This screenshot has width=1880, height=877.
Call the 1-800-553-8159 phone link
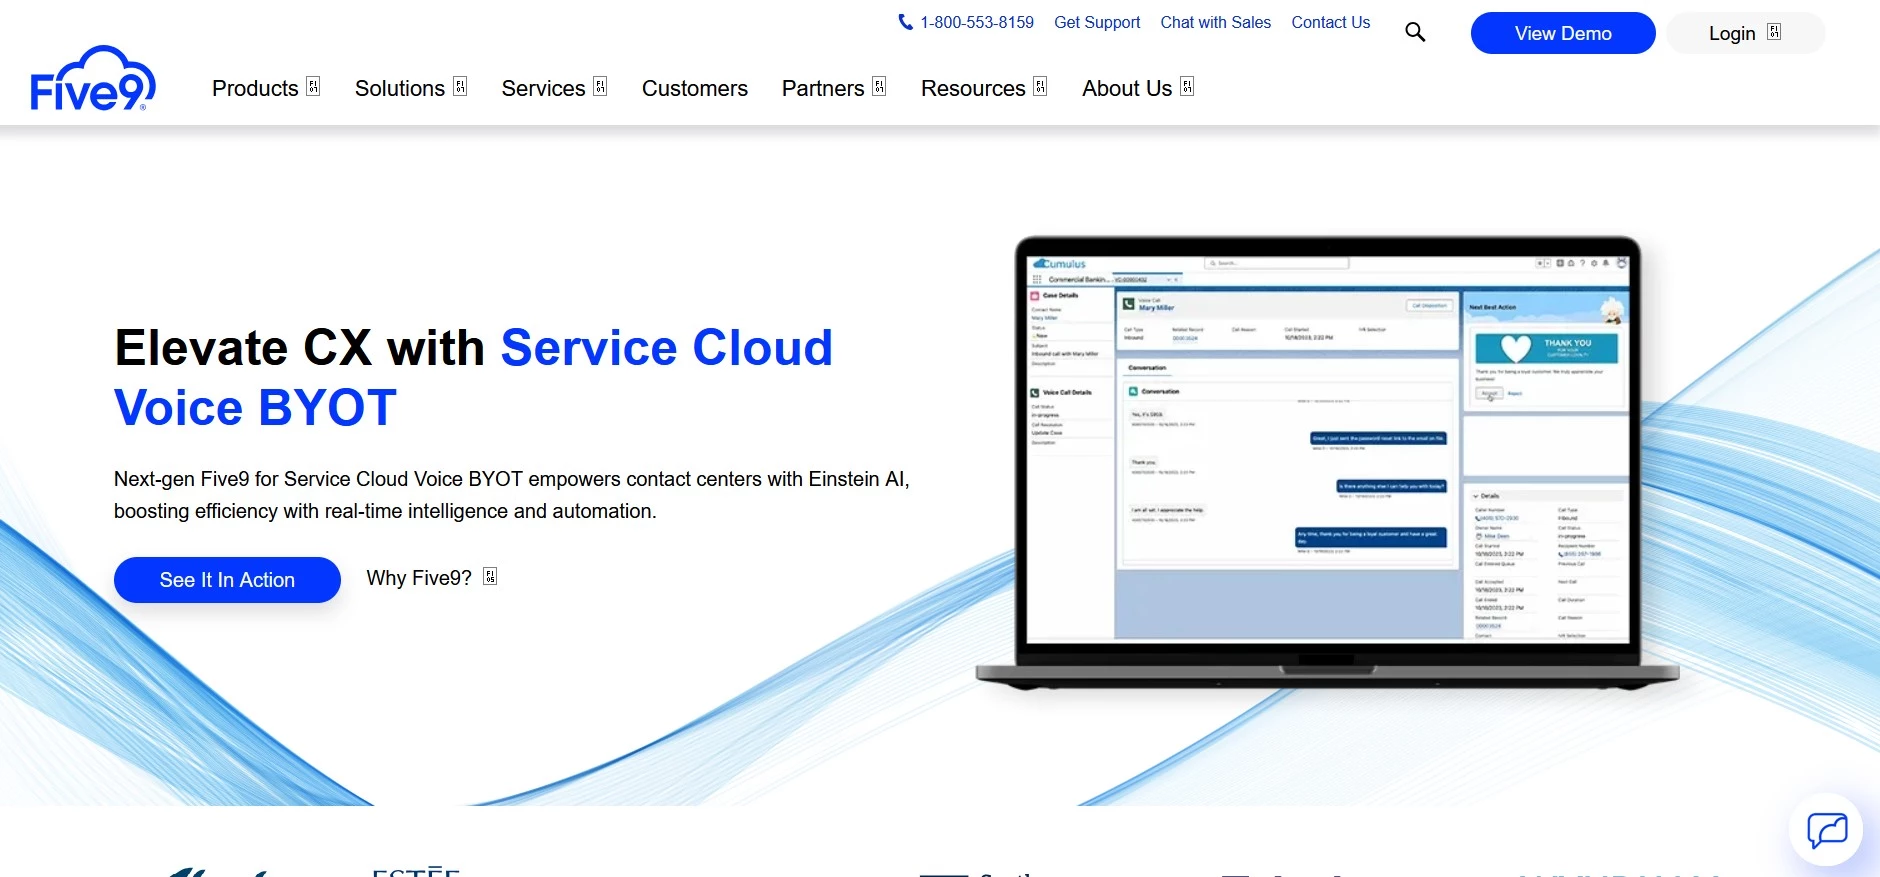click(x=977, y=22)
